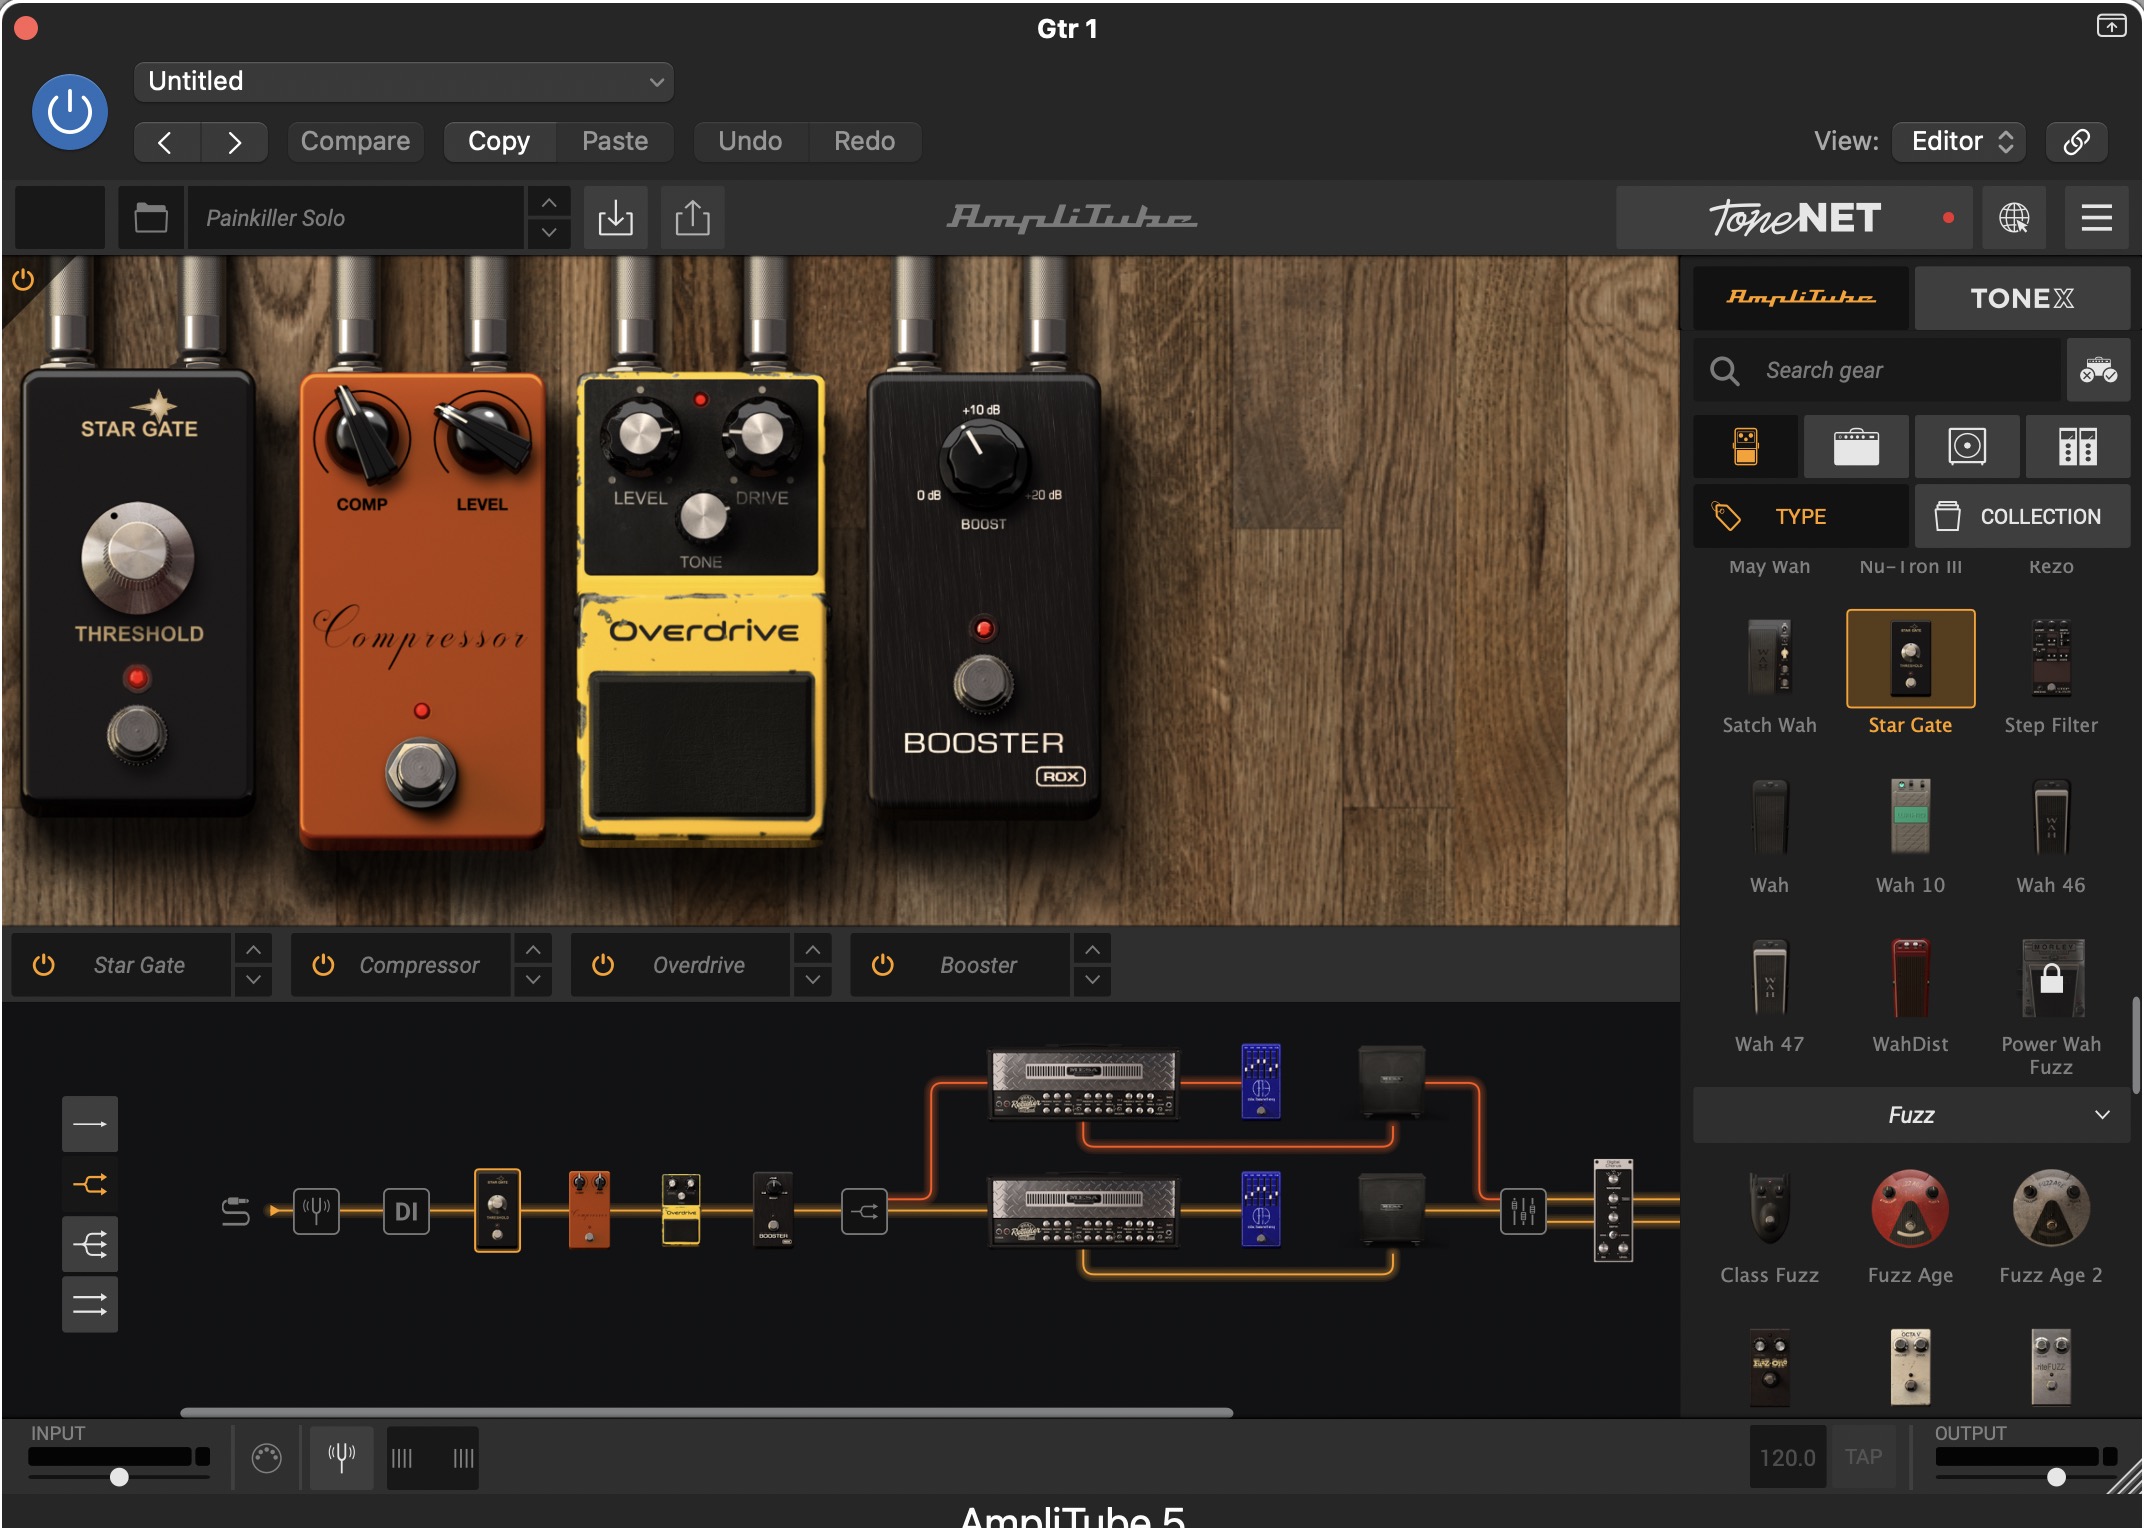Open the View Editor dropdown
The height and width of the screenshot is (1528, 2144).
tap(1959, 141)
